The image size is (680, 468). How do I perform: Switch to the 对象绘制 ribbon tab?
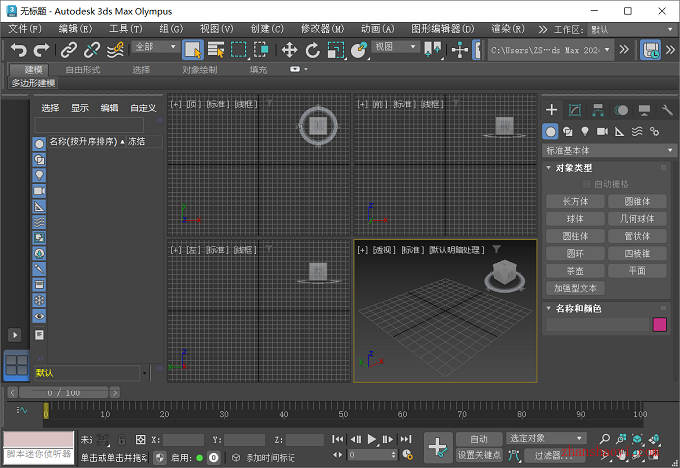(x=199, y=70)
